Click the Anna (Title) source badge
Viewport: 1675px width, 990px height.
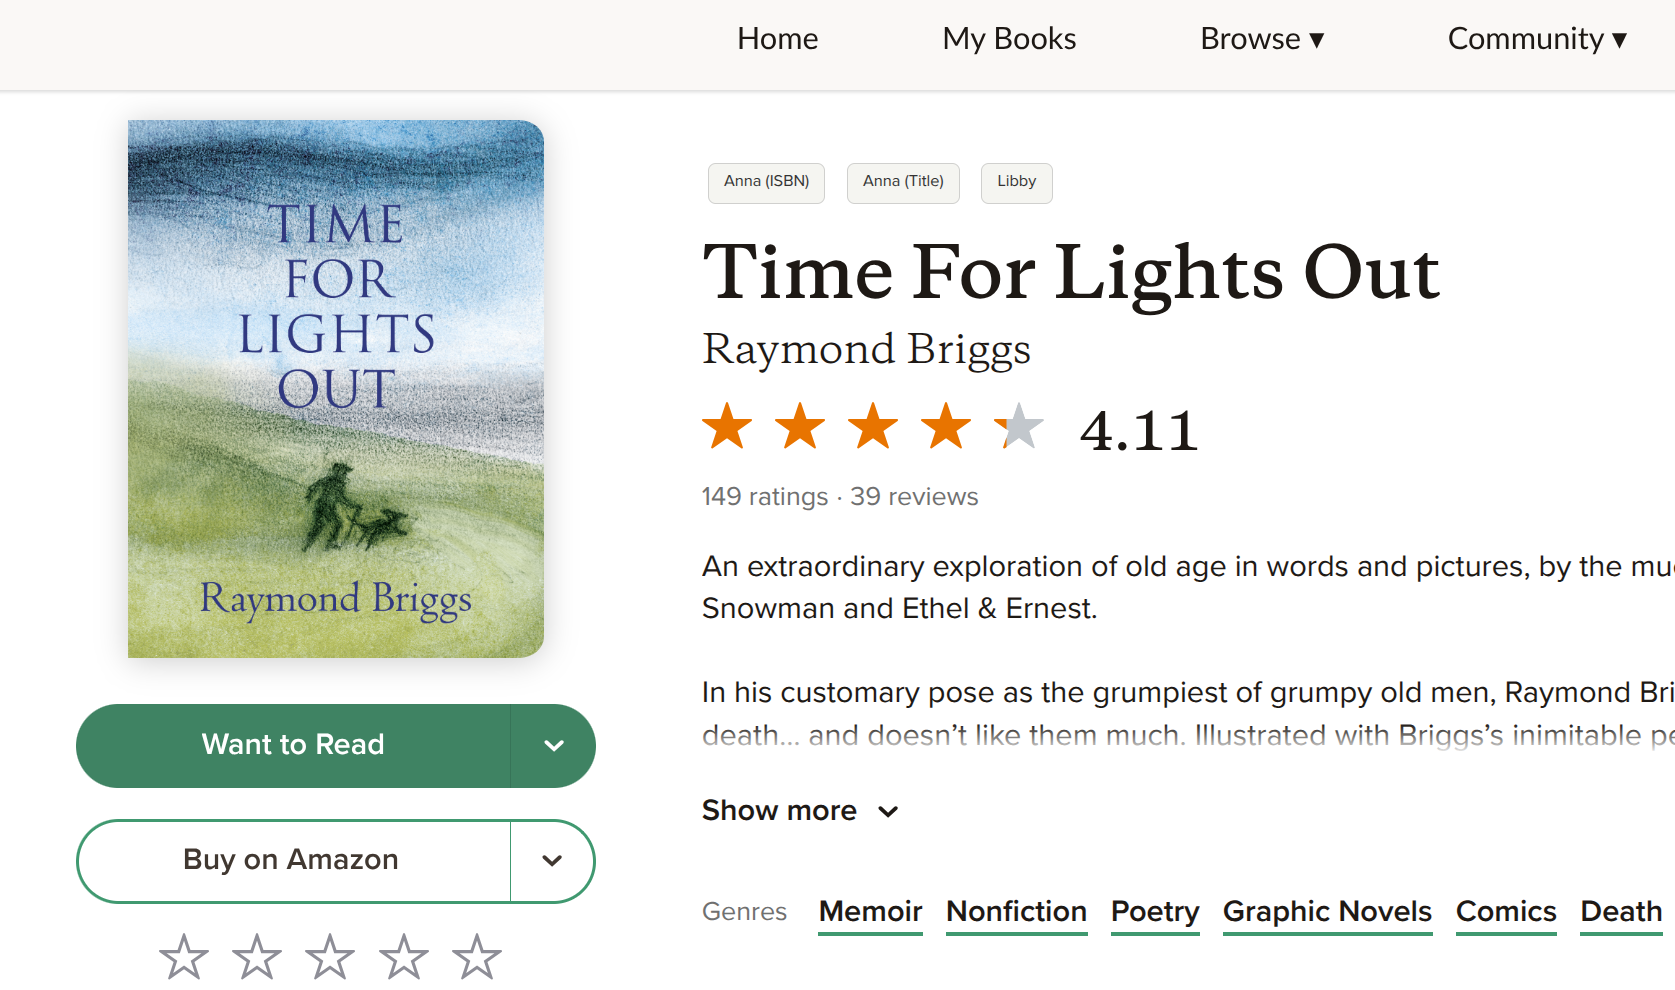pyautogui.click(x=902, y=183)
